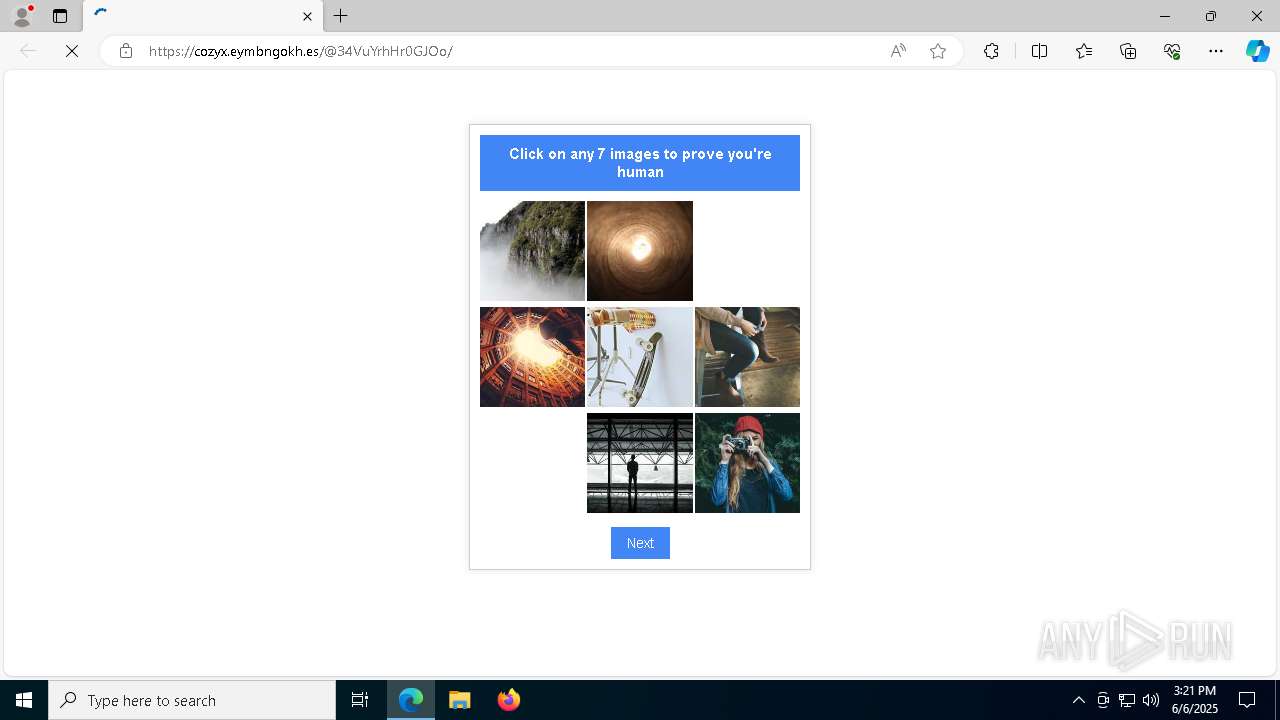Toggle Split screen view
1280x720 pixels.
tap(1039, 51)
